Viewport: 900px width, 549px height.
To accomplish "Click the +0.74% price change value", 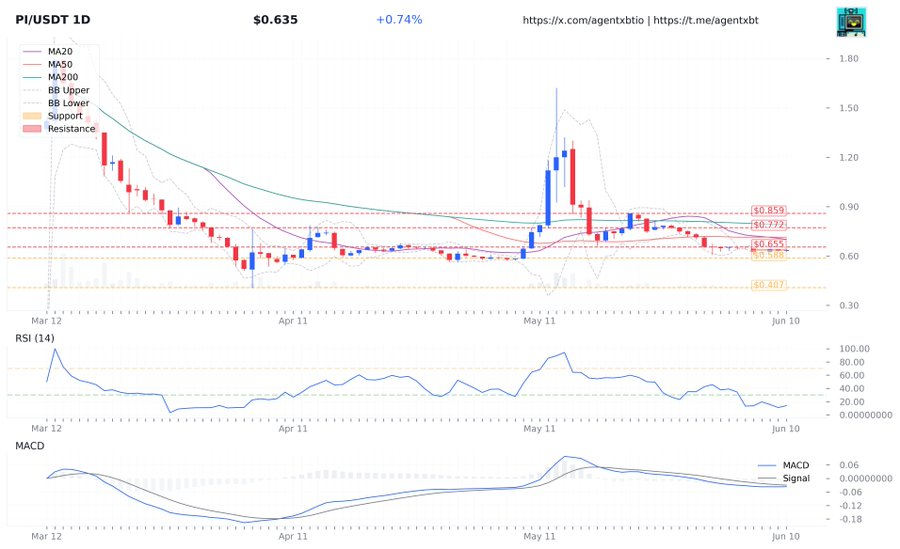I will click(399, 20).
